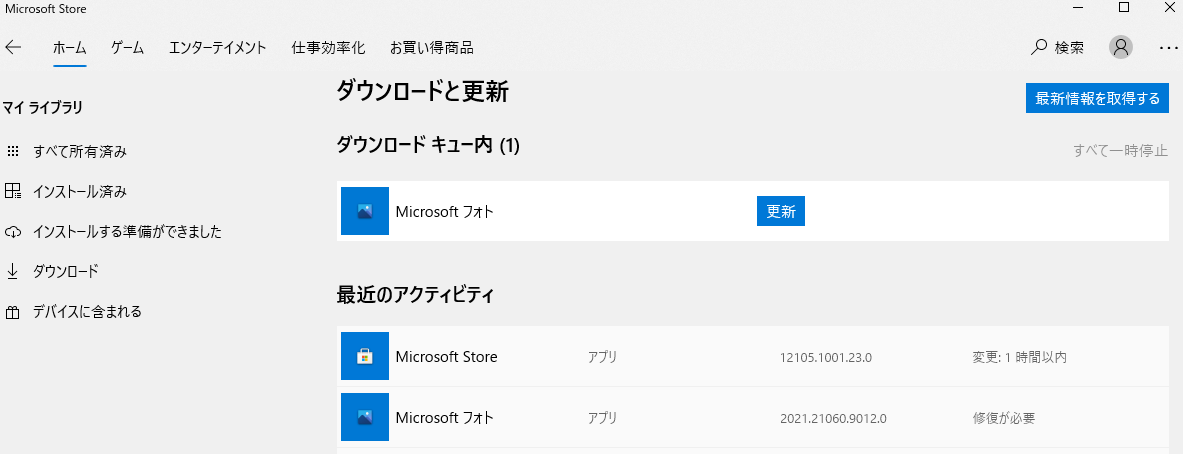
Task: Minimize the Microsoft Store window
Action: click(1080, 8)
